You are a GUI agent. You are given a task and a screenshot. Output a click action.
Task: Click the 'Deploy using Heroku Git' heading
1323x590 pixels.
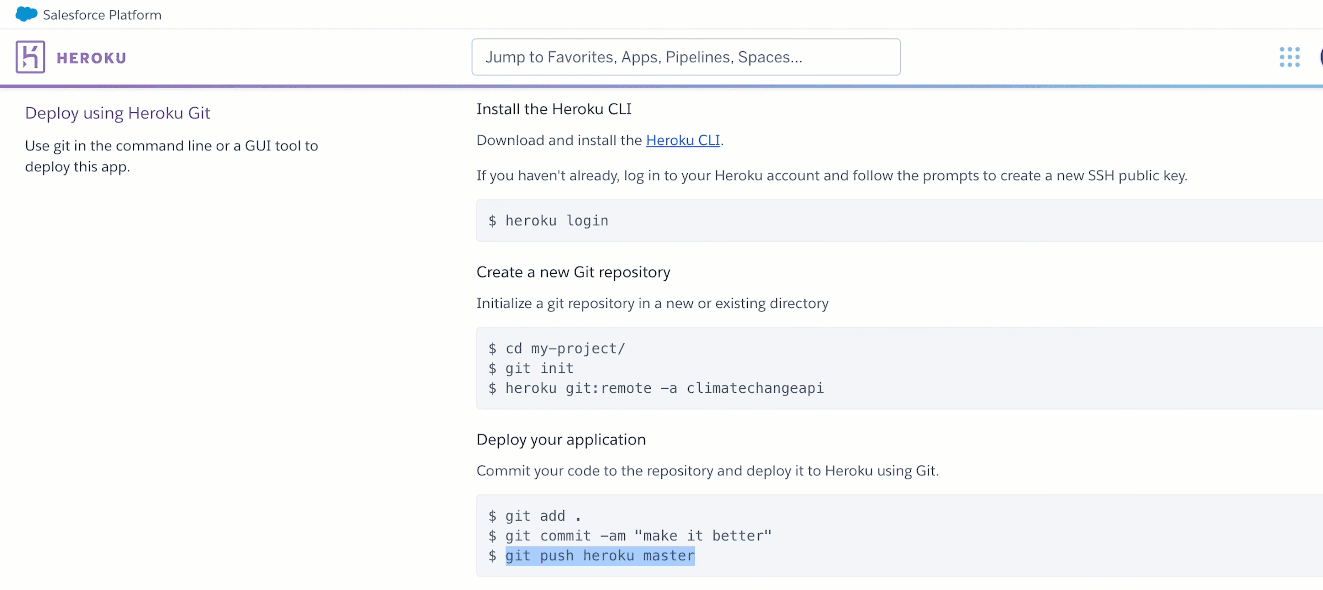point(118,113)
